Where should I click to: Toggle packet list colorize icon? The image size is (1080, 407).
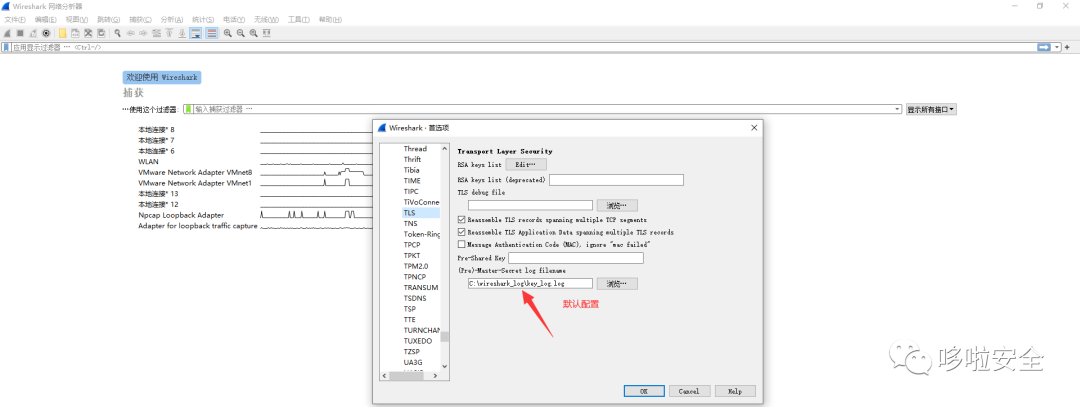pyautogui.click(x=211, y=33)
